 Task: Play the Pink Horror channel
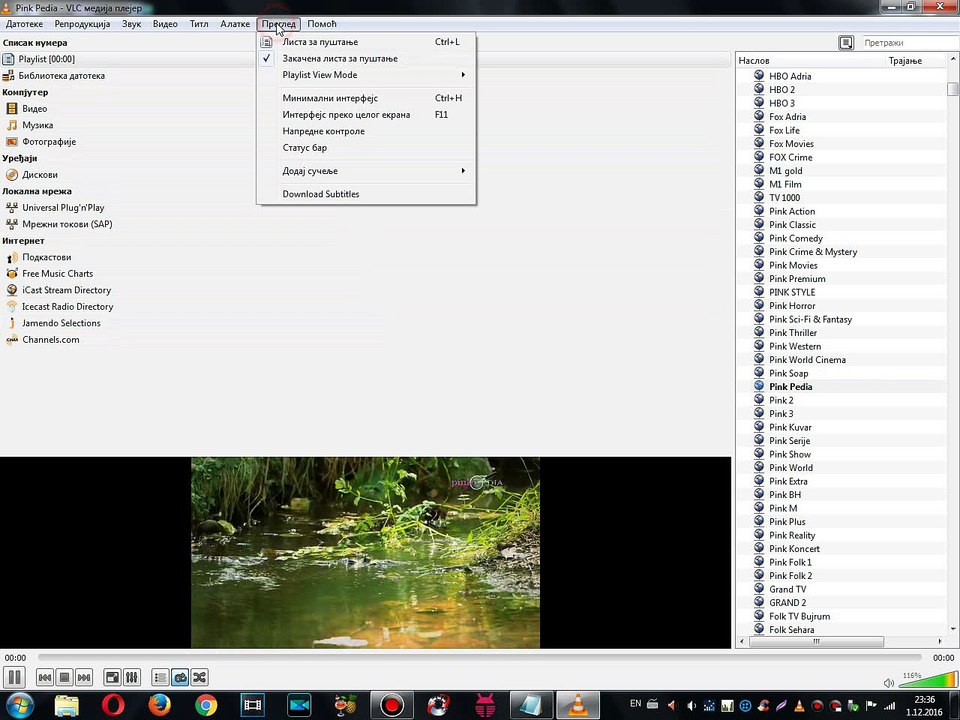[x=792, y=306]
